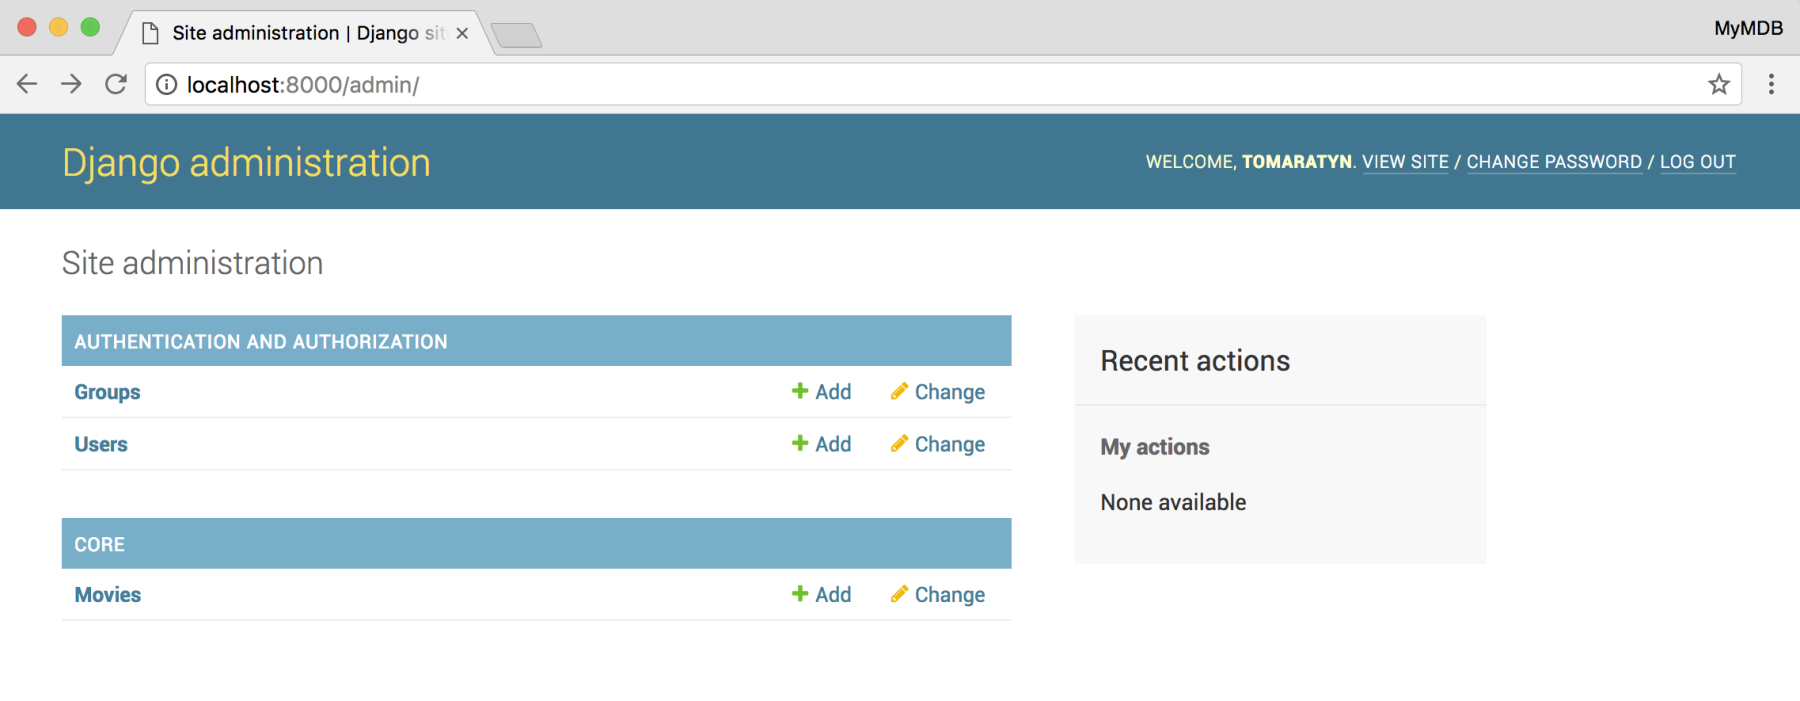Open the Groups model list
1800x701 pixels.
(x=107, y=392)
